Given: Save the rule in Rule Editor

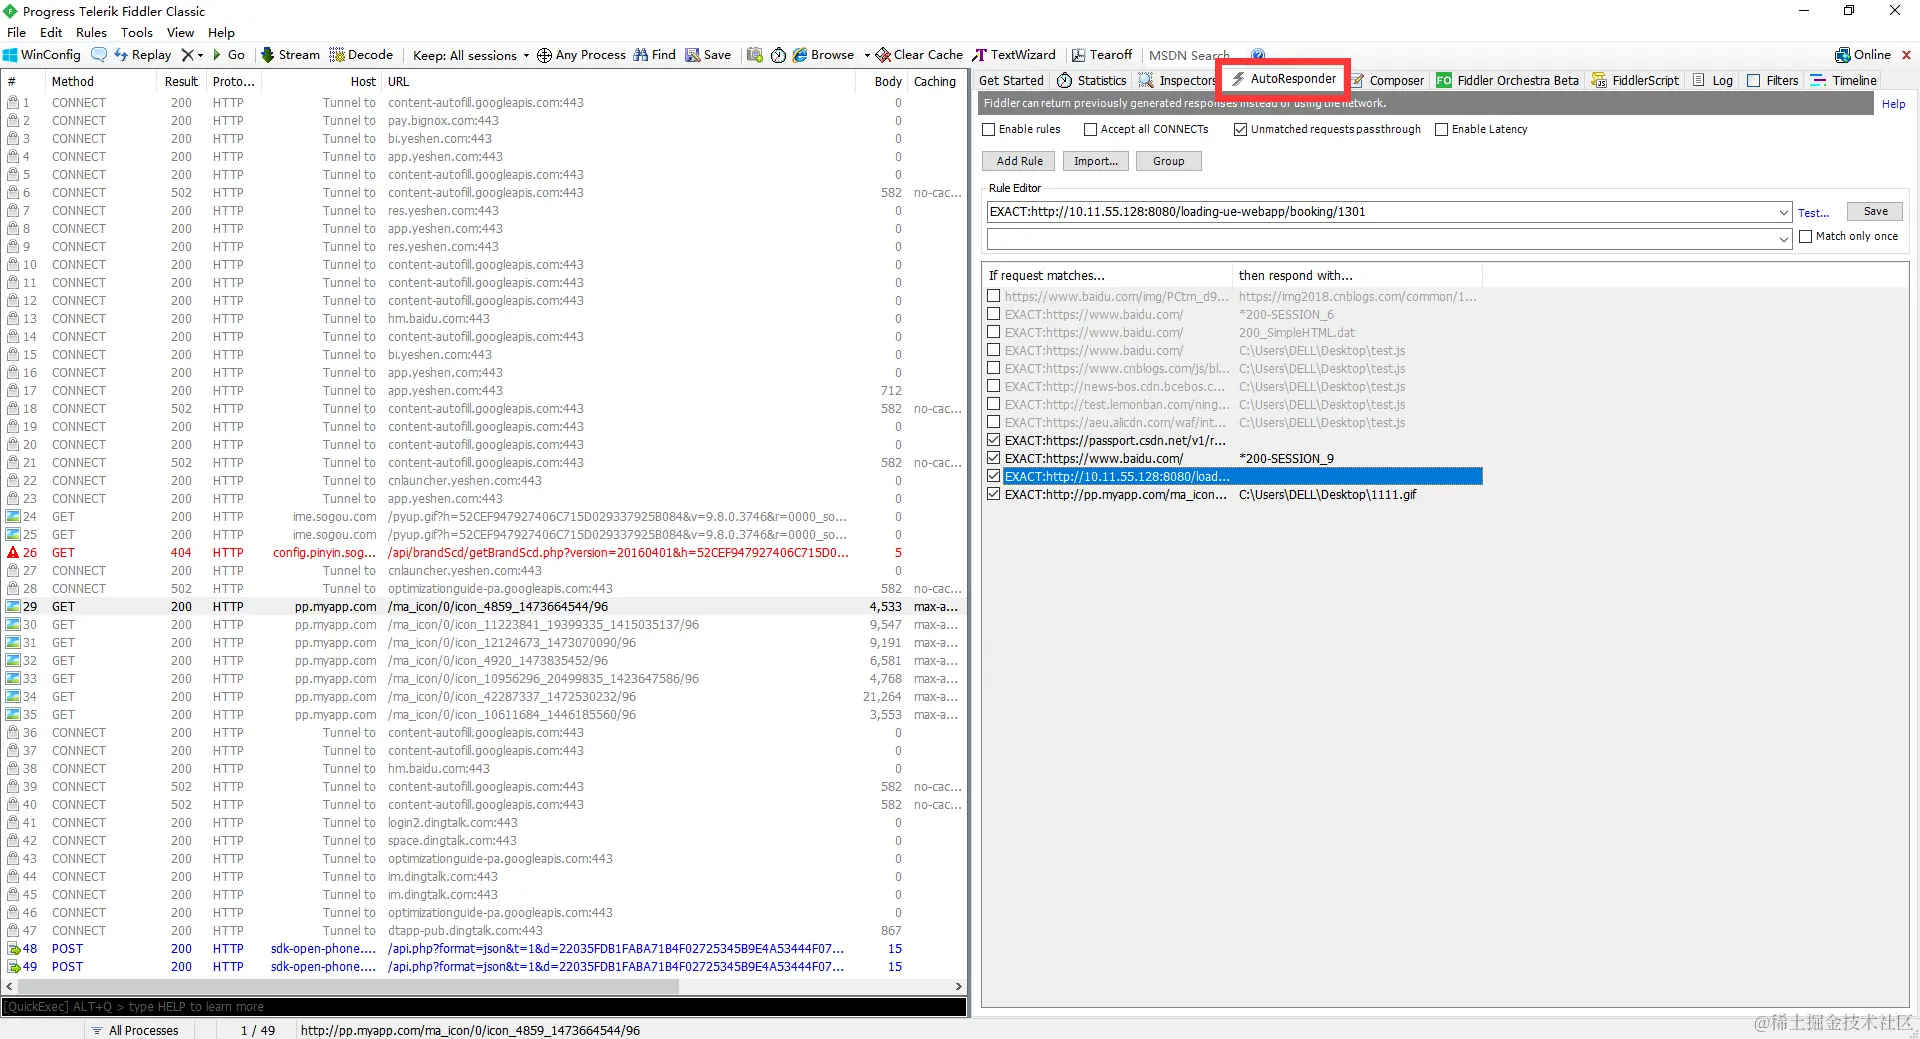Looking at the screenshot, I should point(1875,211).
